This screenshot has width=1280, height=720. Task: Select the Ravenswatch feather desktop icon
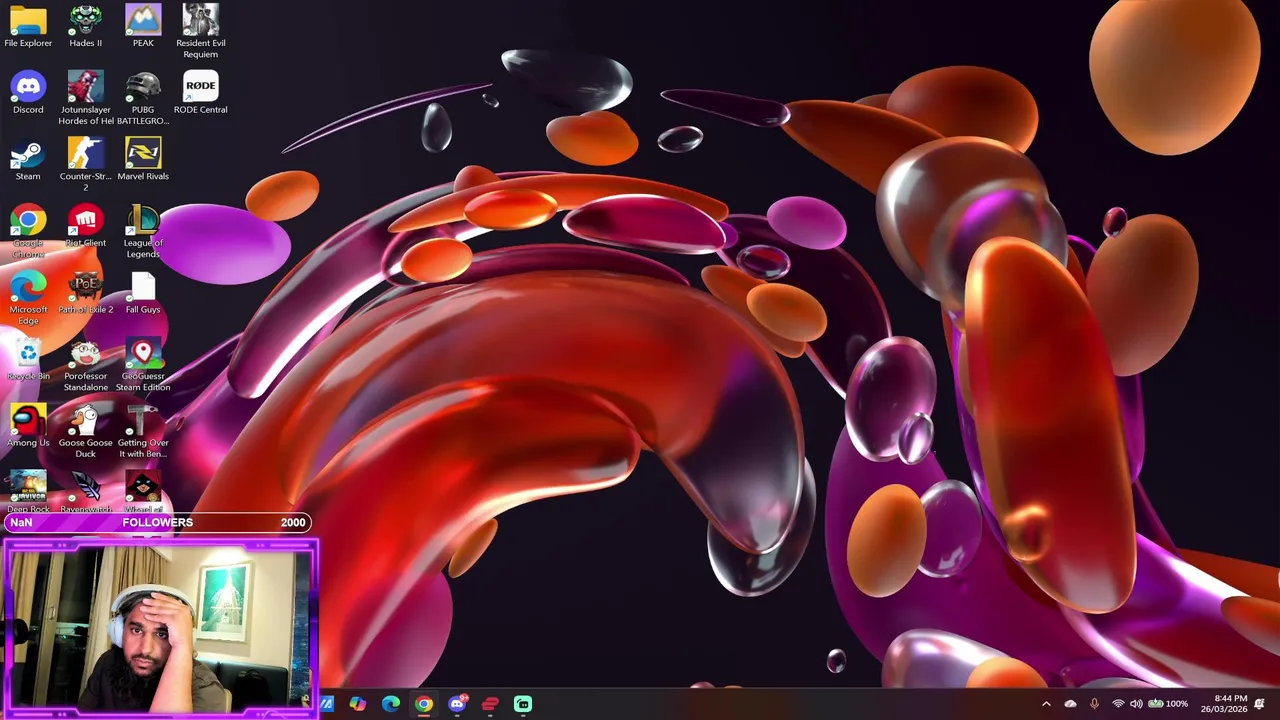86,491
